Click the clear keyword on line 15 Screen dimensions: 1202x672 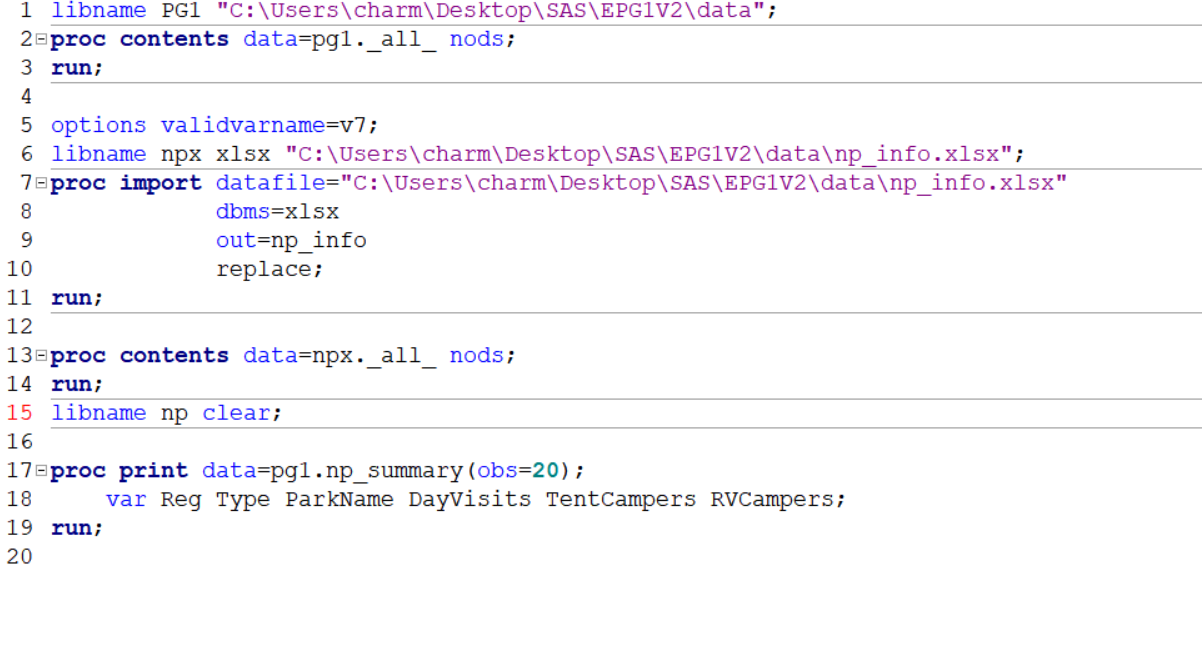235,412
